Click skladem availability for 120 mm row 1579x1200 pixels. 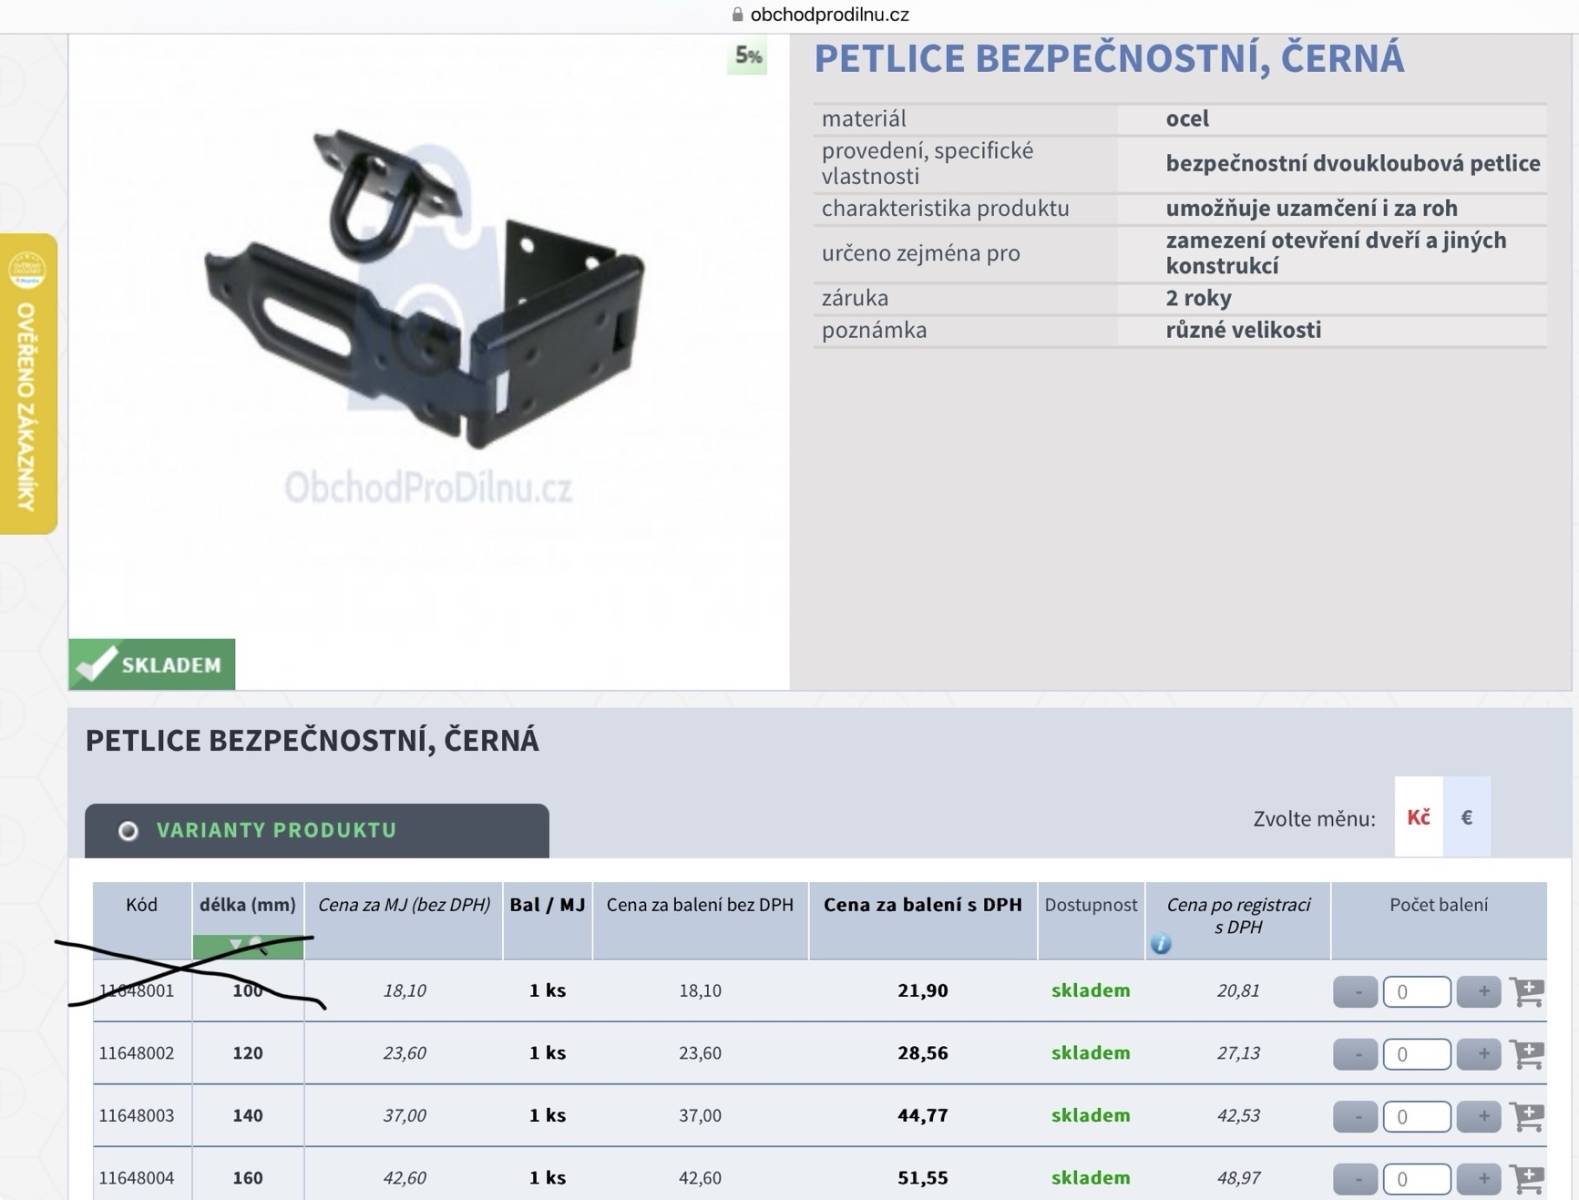[x=1091, y=1053]
